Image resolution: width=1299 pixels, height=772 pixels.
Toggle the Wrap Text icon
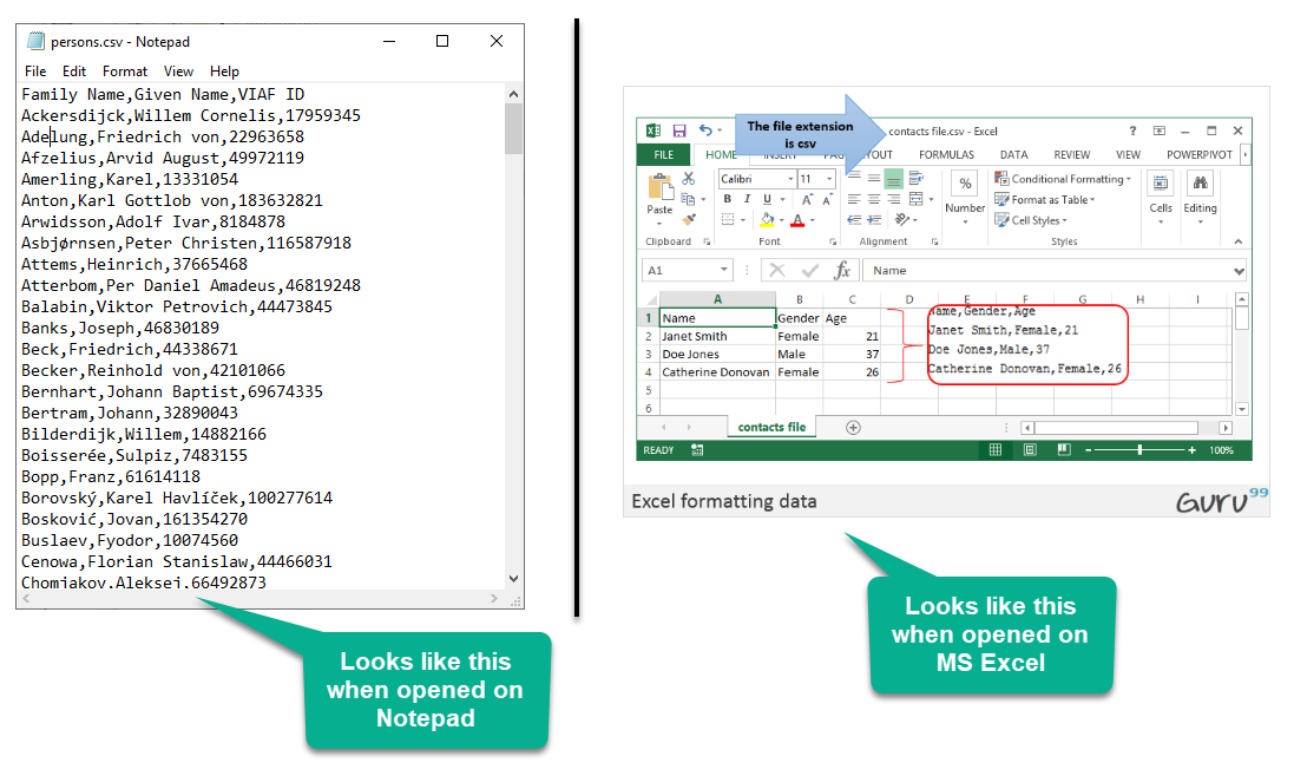[x=916, y=178]
